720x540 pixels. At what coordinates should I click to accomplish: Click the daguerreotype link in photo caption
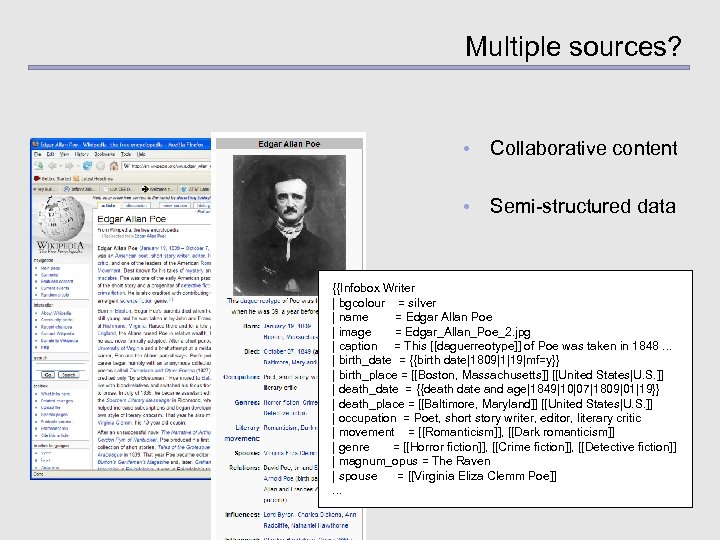[x=259, y=301]
